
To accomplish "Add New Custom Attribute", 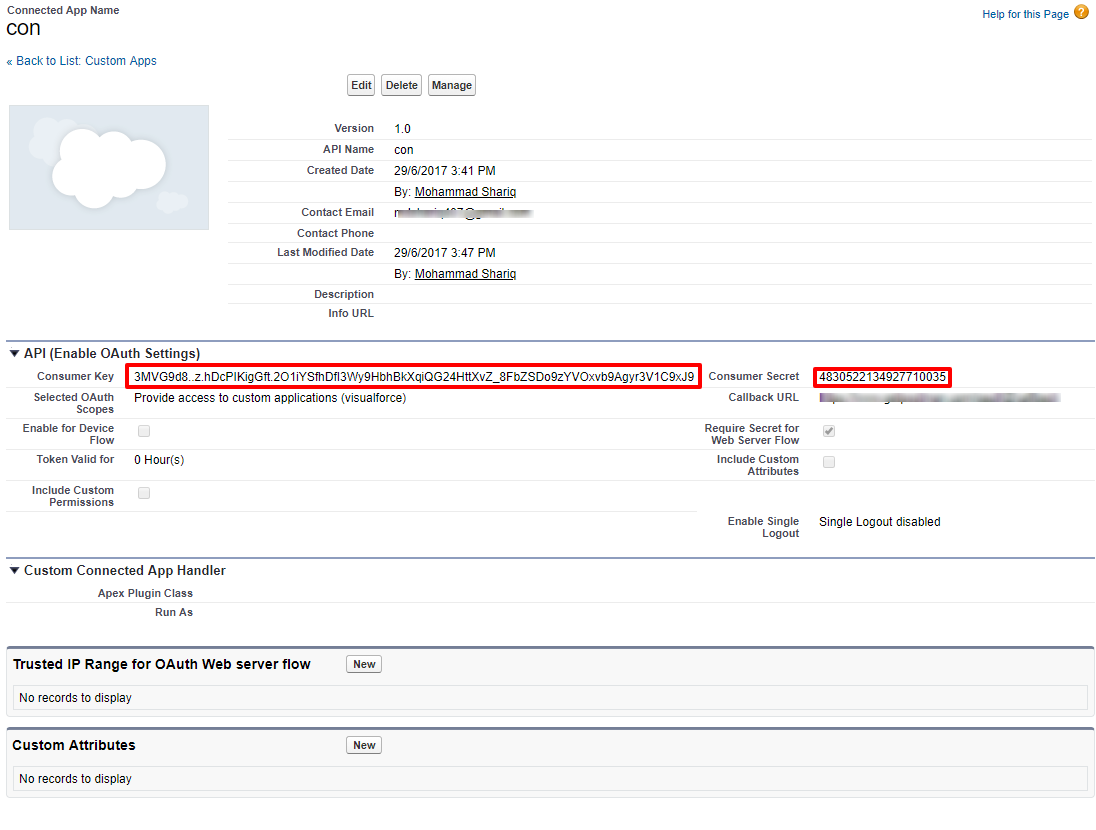I will tap(364, 745).
